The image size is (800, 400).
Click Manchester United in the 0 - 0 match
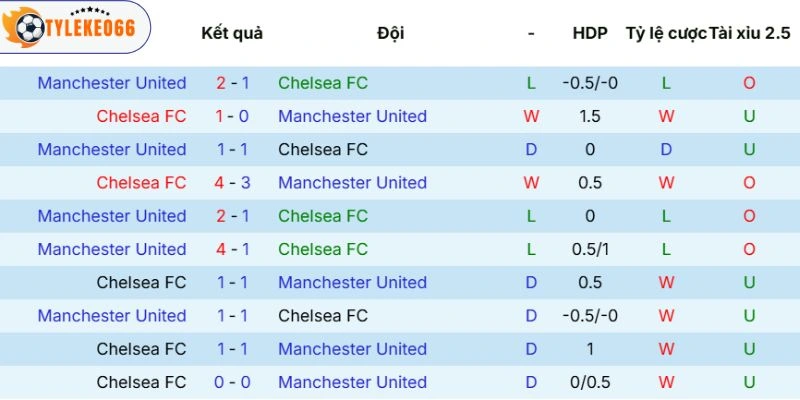click(x=352, y=382)
